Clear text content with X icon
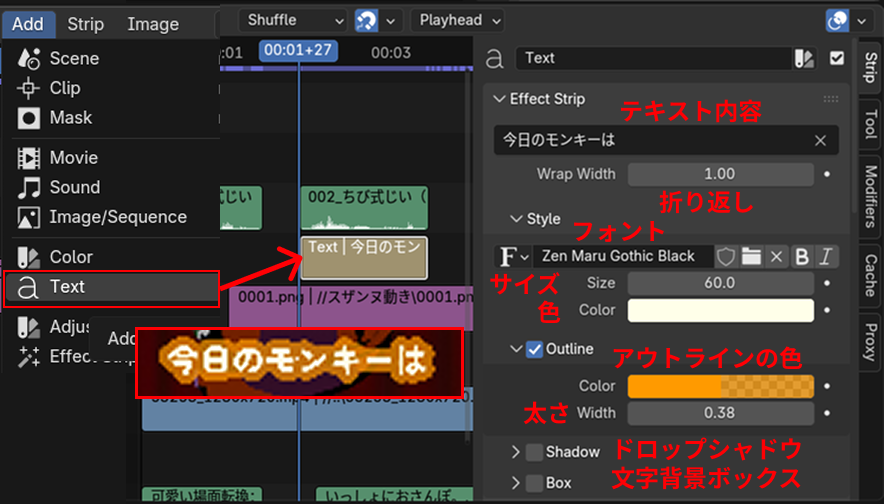 click(x=821, y=140)
